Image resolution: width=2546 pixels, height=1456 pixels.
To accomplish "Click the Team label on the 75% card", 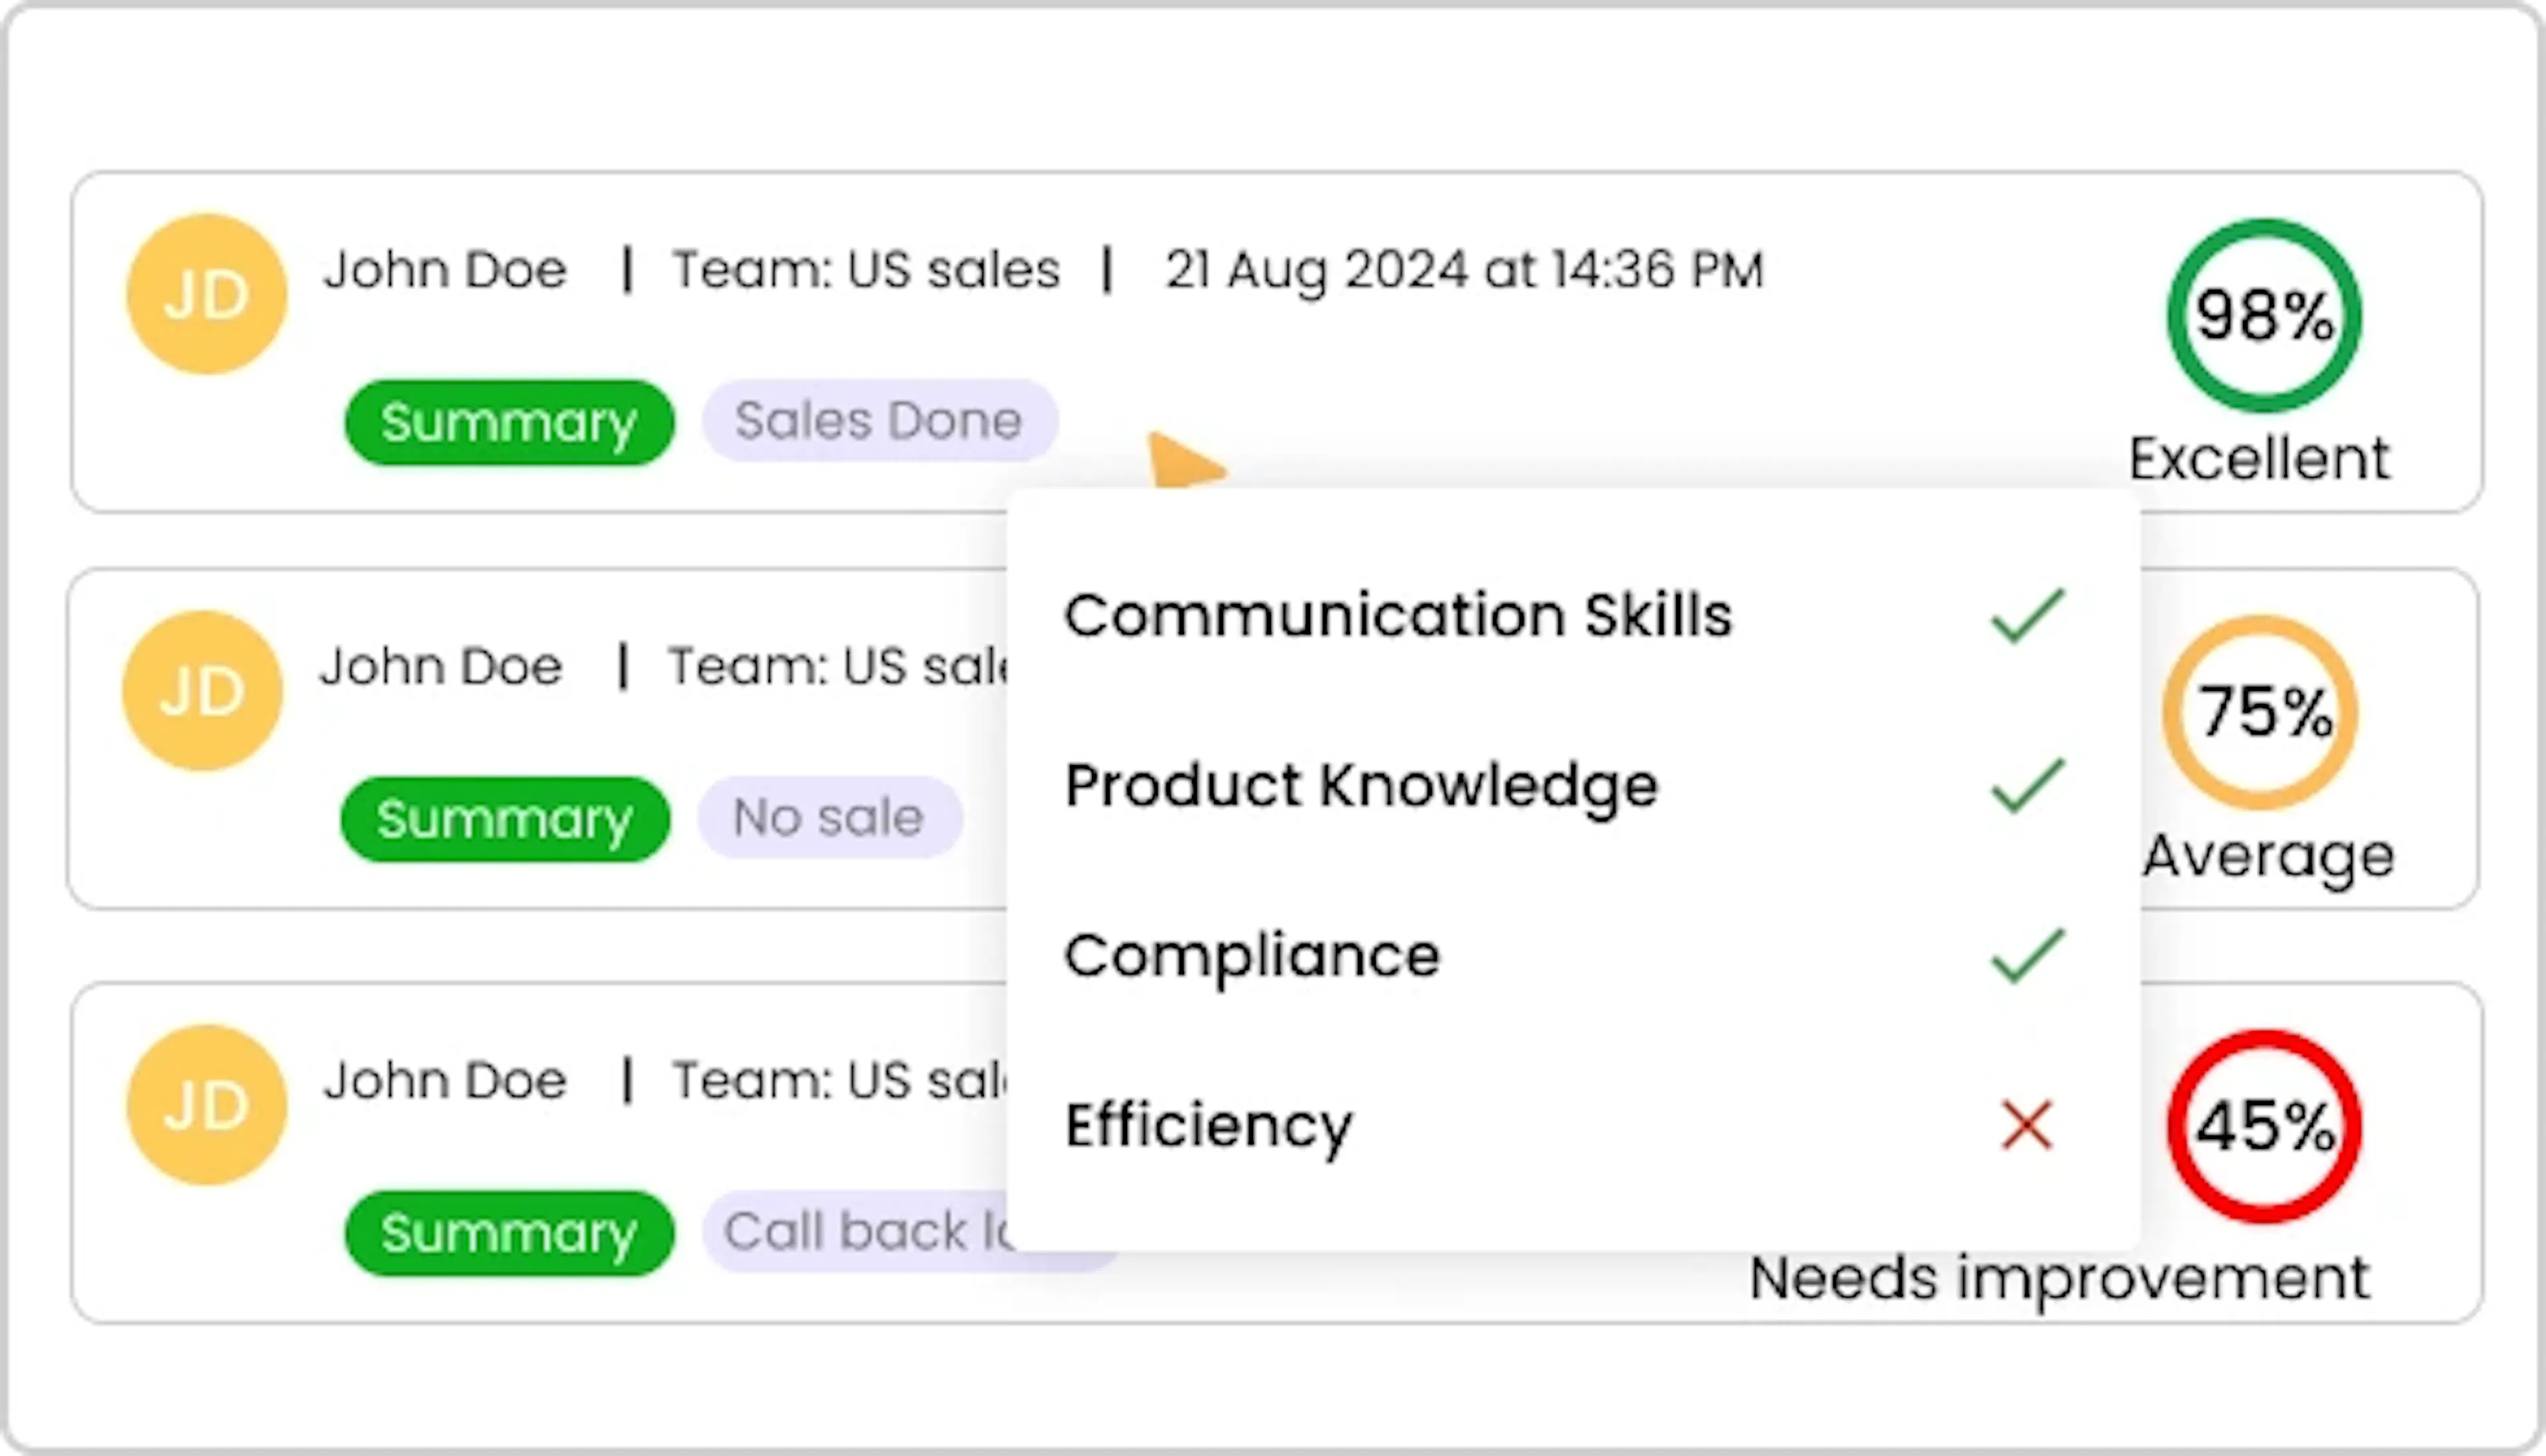I will [x=838, y=666].
